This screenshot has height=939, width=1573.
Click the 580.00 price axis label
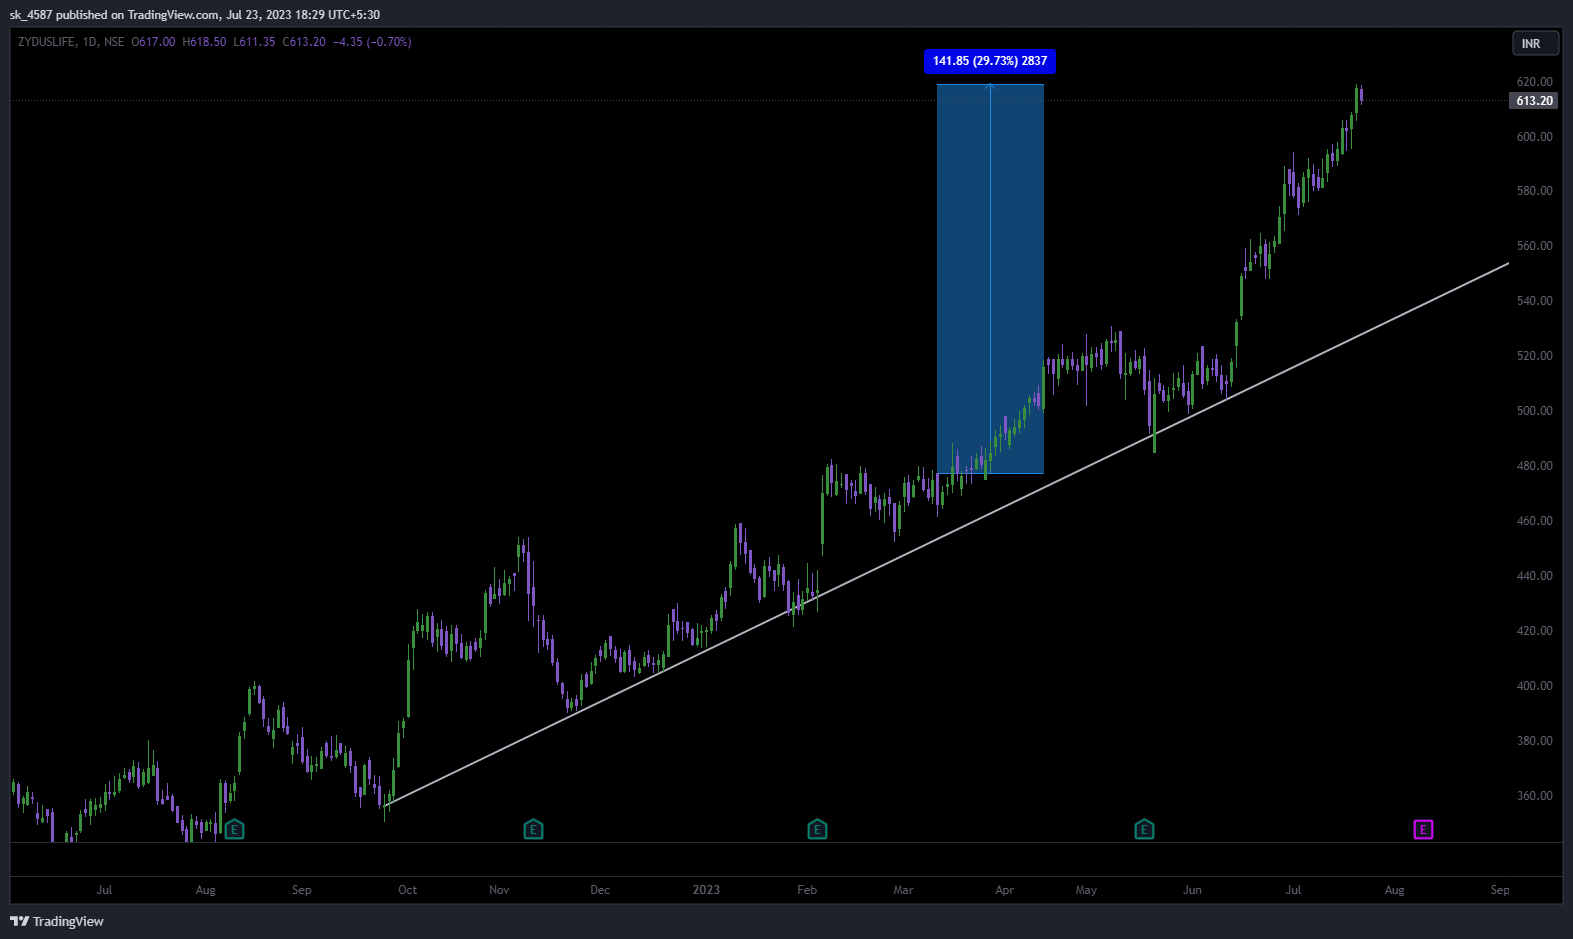coord(1534,191)
